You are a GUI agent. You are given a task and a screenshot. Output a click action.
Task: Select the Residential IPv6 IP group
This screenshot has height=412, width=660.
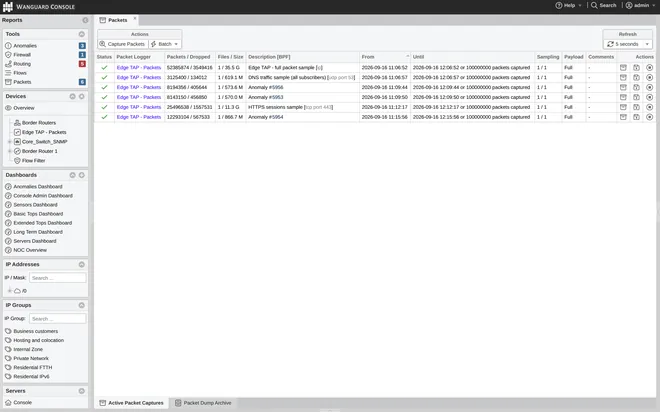[x=31, y=377]
